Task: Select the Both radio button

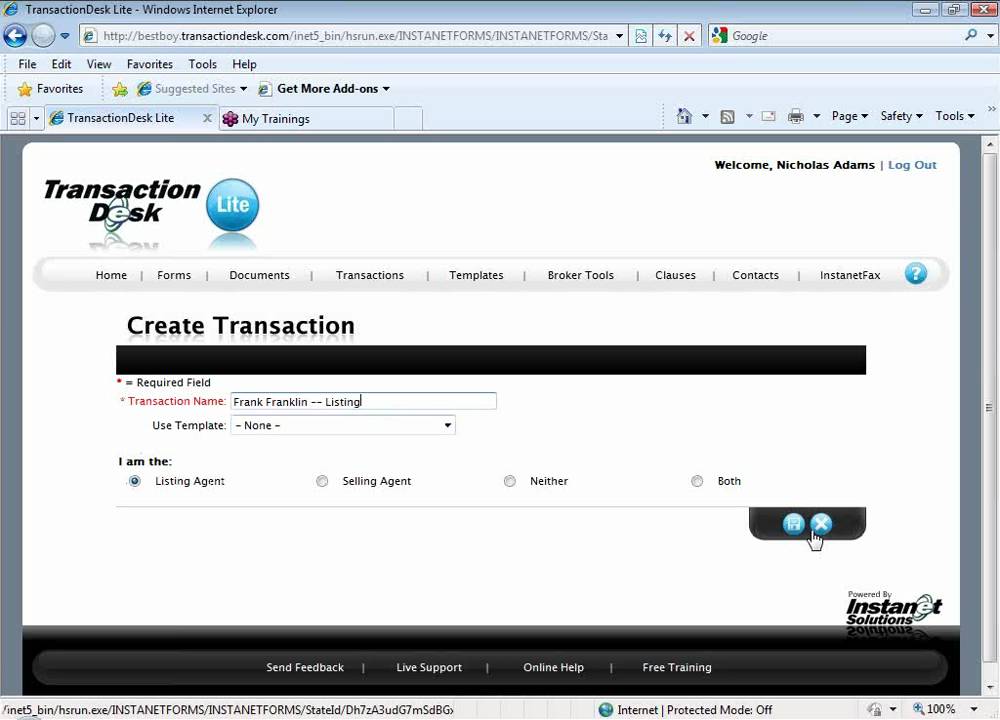Action: coord(697,481)
